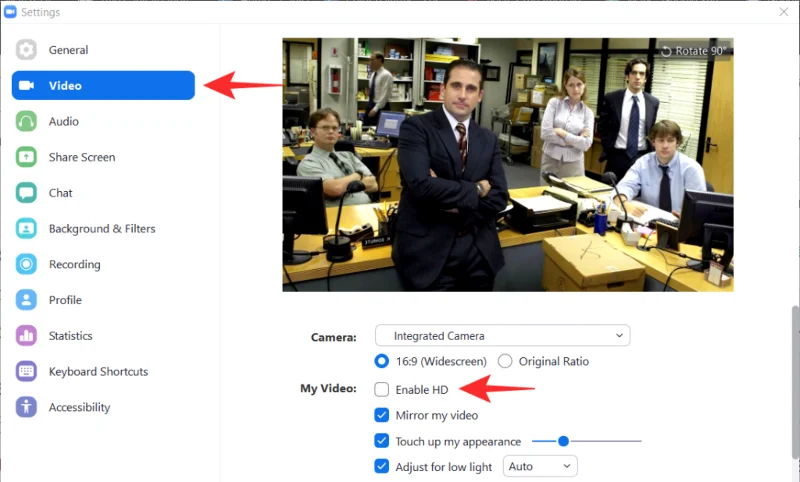800x482 pixels.
Task: Open the General settings tab
Action: (103, 50)
